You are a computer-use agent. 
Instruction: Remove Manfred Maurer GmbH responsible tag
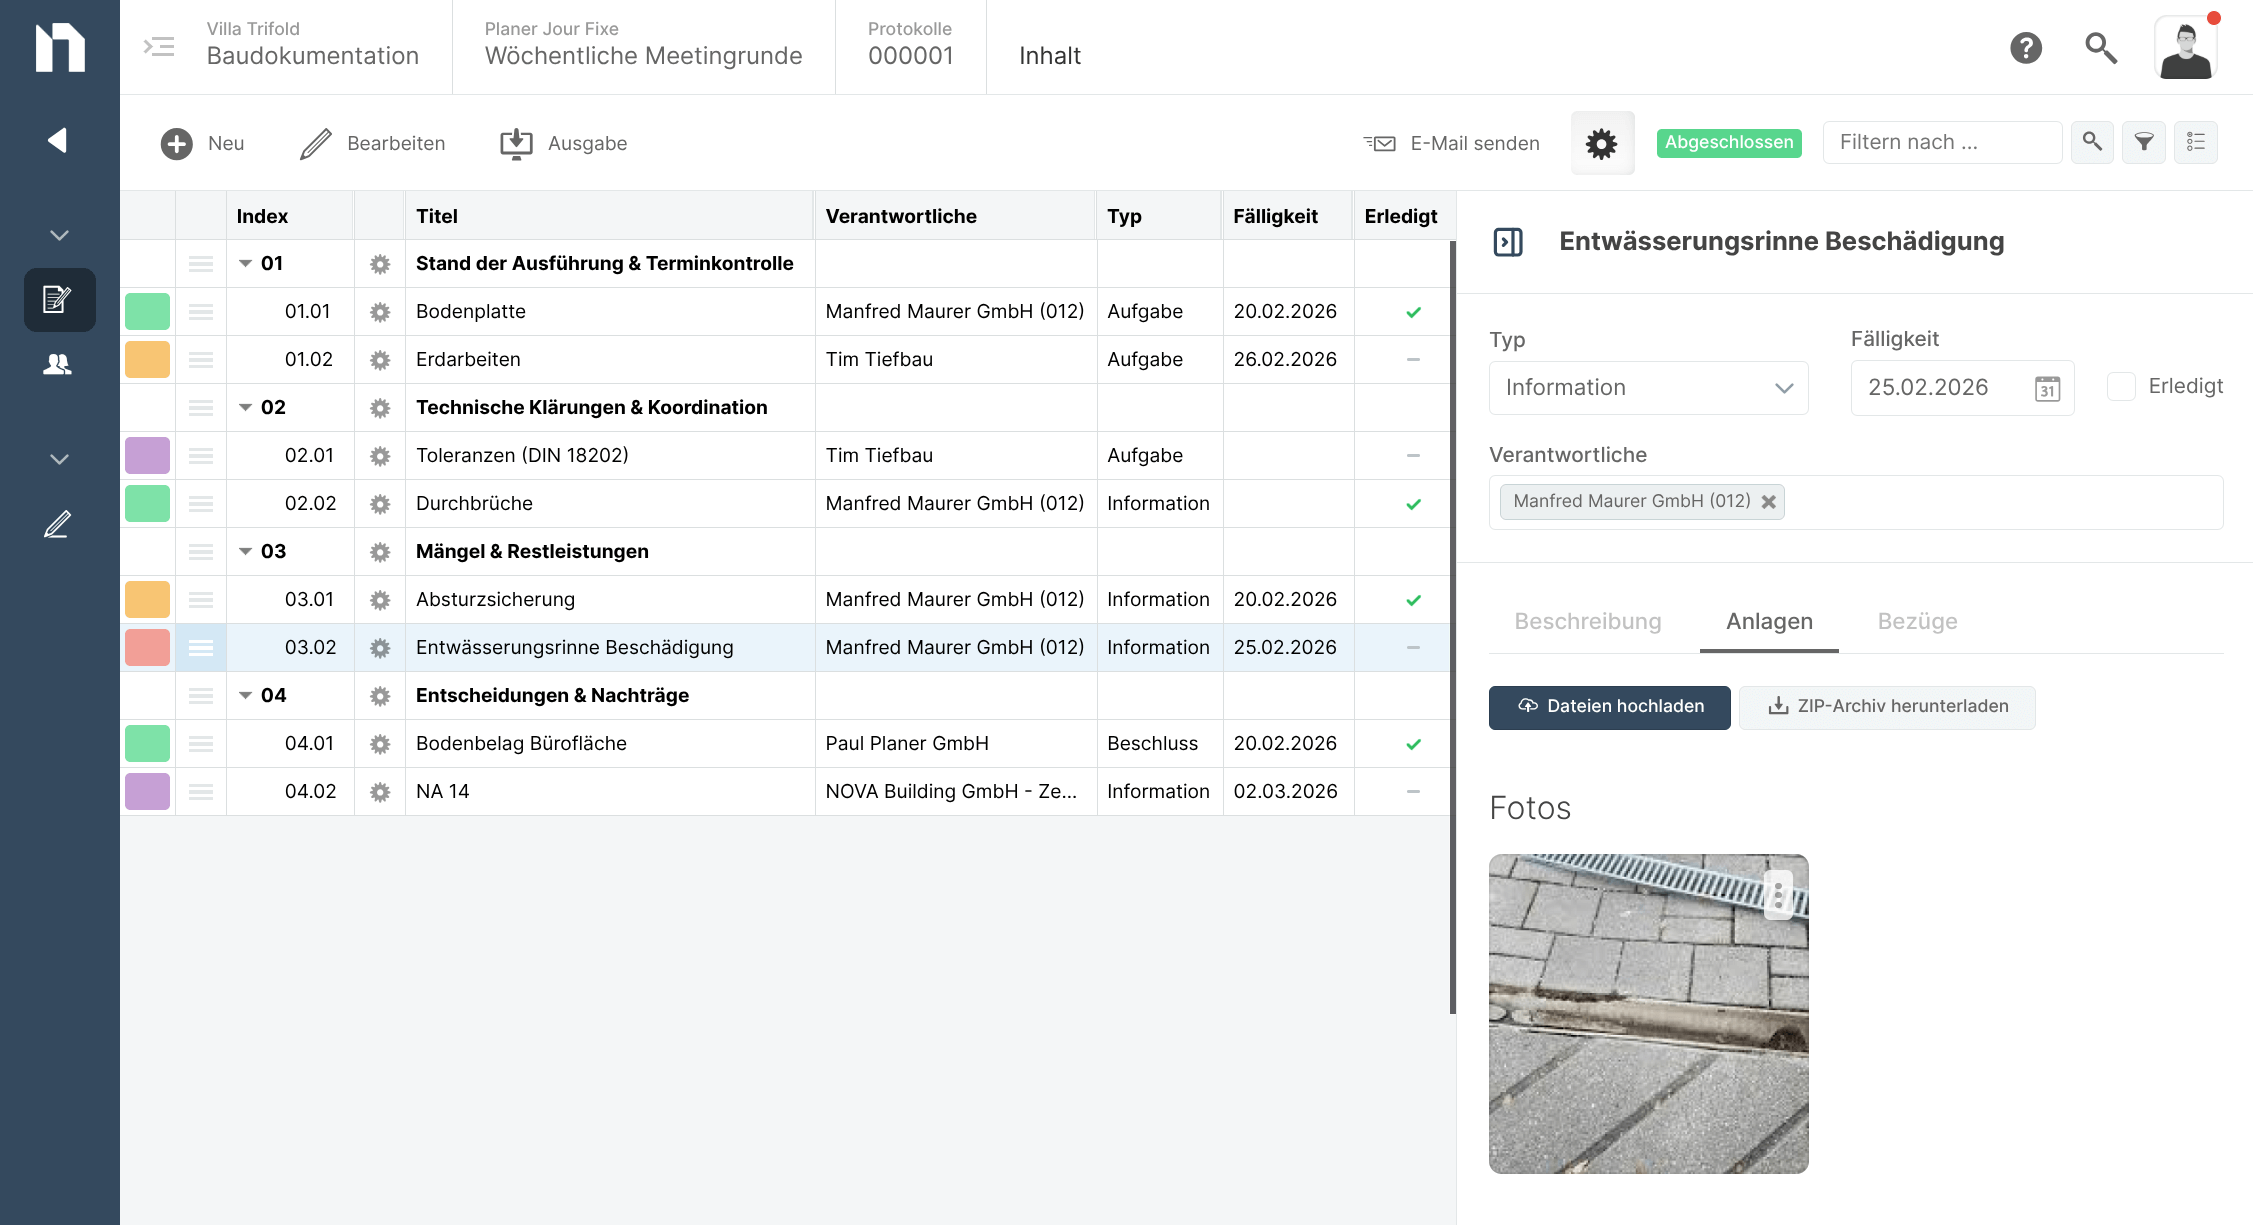click(x=1768, y=502)
